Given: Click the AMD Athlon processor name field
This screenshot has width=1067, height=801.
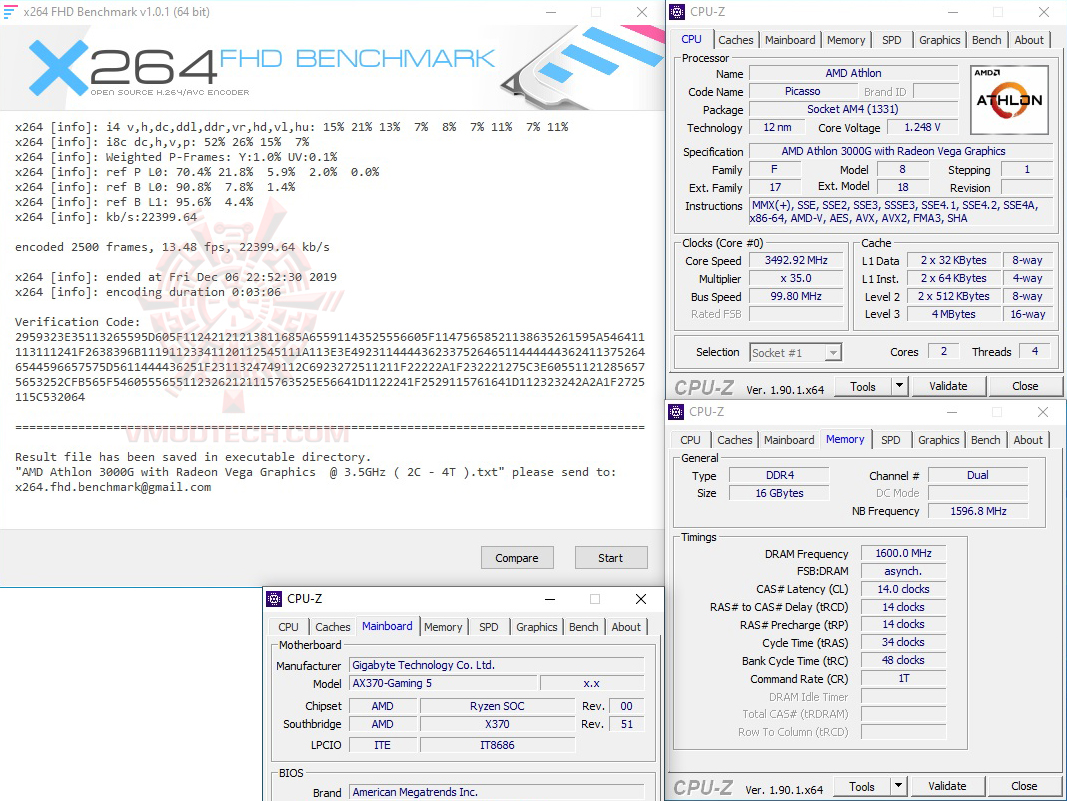Looking at the screenshot, I should point(853,73).
